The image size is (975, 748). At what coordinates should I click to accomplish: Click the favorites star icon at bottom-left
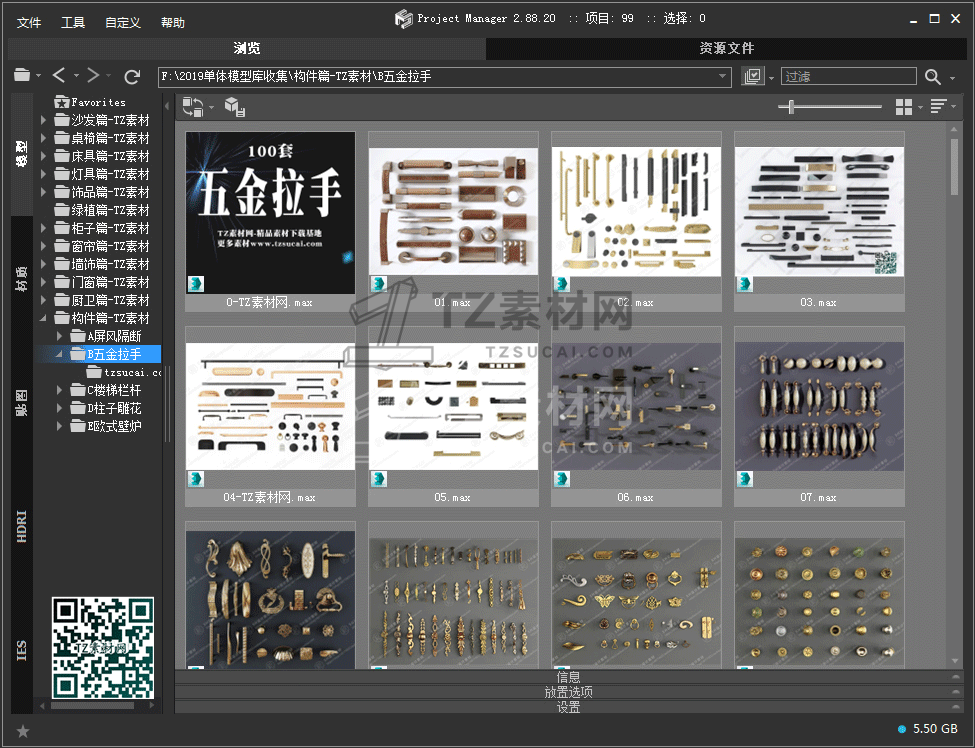point(23,731)
